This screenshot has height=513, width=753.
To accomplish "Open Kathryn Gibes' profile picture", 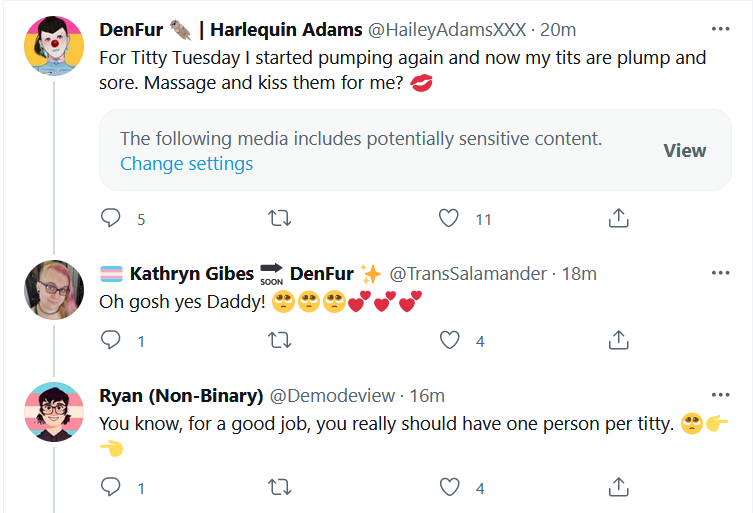I will (x=54, y=290).
